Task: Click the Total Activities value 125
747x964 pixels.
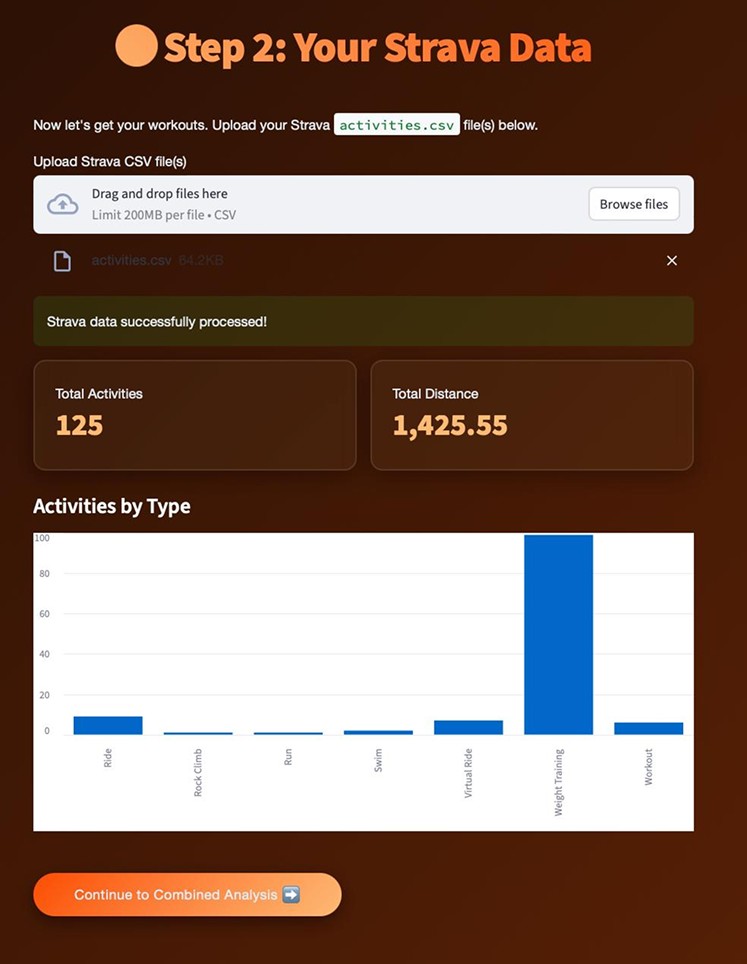Action: 79,425
